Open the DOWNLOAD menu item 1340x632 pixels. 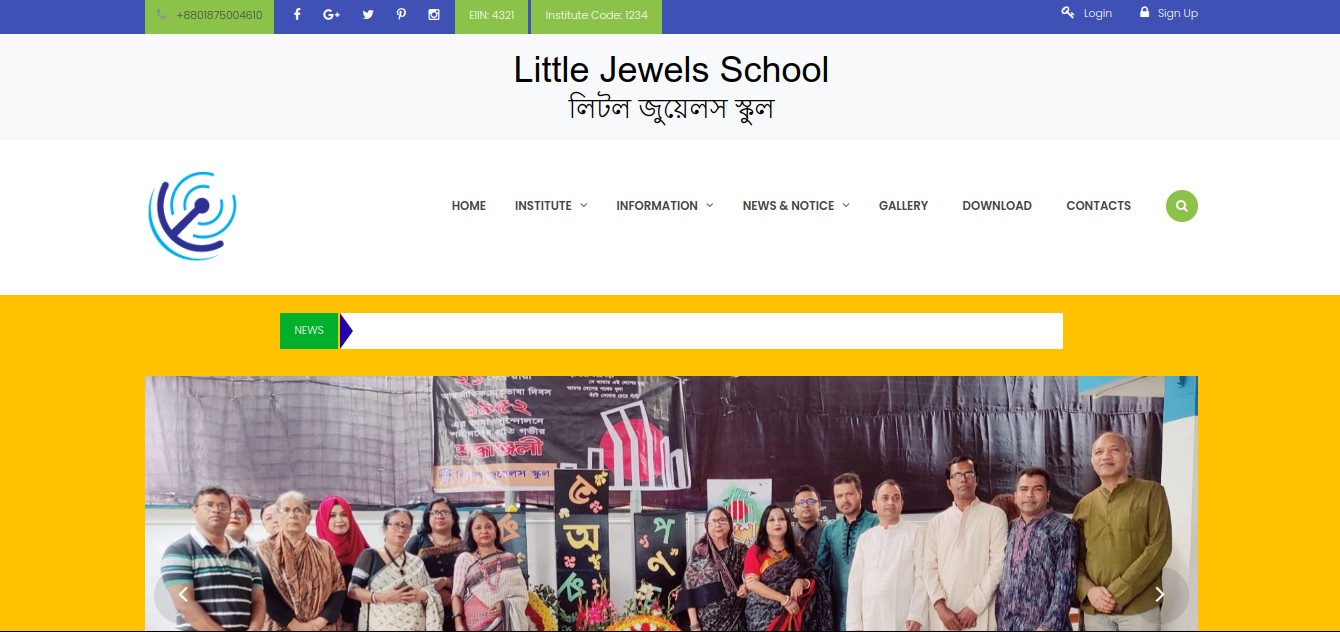997,206
